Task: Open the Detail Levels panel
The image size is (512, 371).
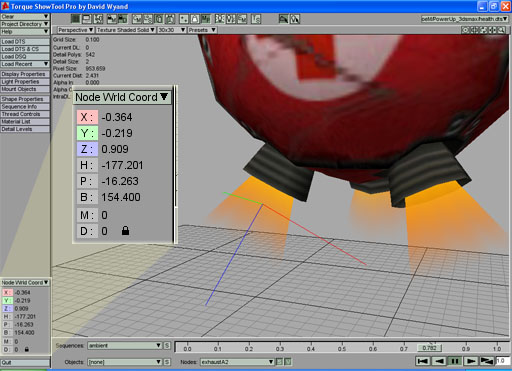Action: click(25, 129)
